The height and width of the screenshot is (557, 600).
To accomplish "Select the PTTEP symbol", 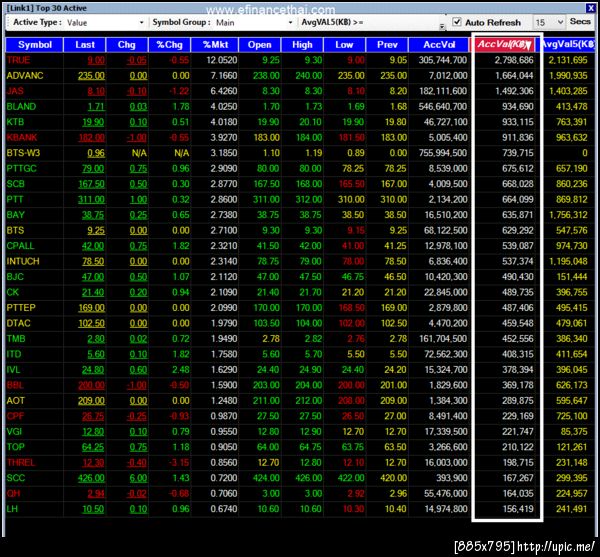I will 21,308.
